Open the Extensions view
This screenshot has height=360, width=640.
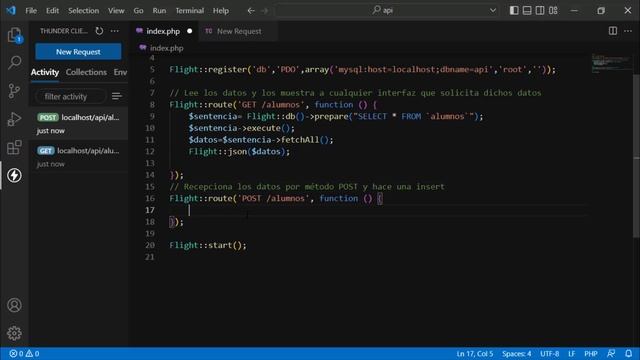tap(14, 147)
